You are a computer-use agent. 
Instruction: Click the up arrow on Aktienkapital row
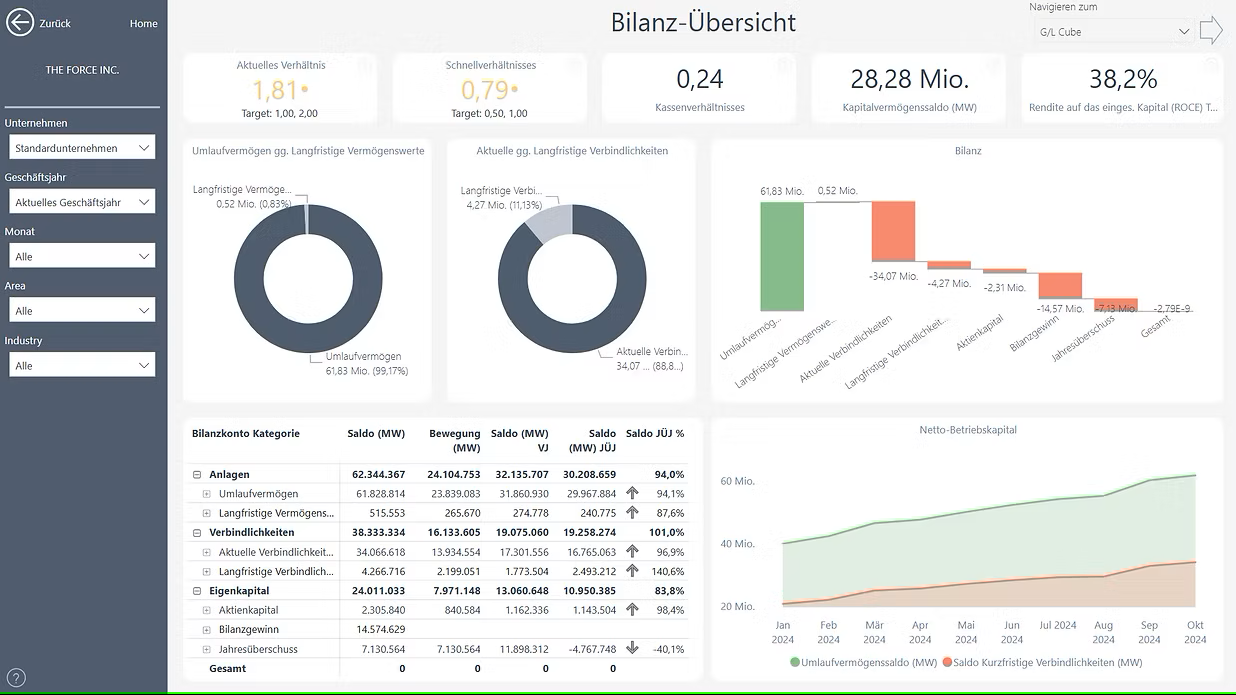pyautogui.click(x=631, y=610)
